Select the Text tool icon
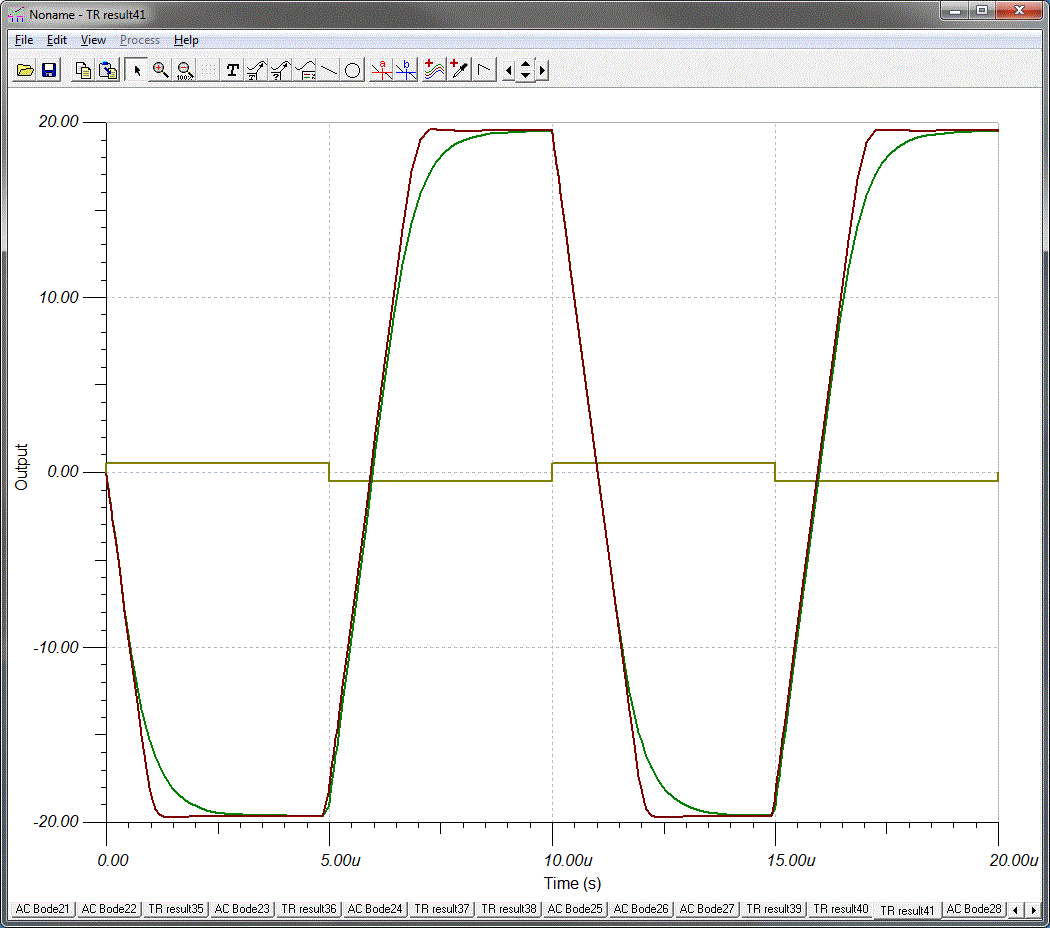 [x=233, y=70]
